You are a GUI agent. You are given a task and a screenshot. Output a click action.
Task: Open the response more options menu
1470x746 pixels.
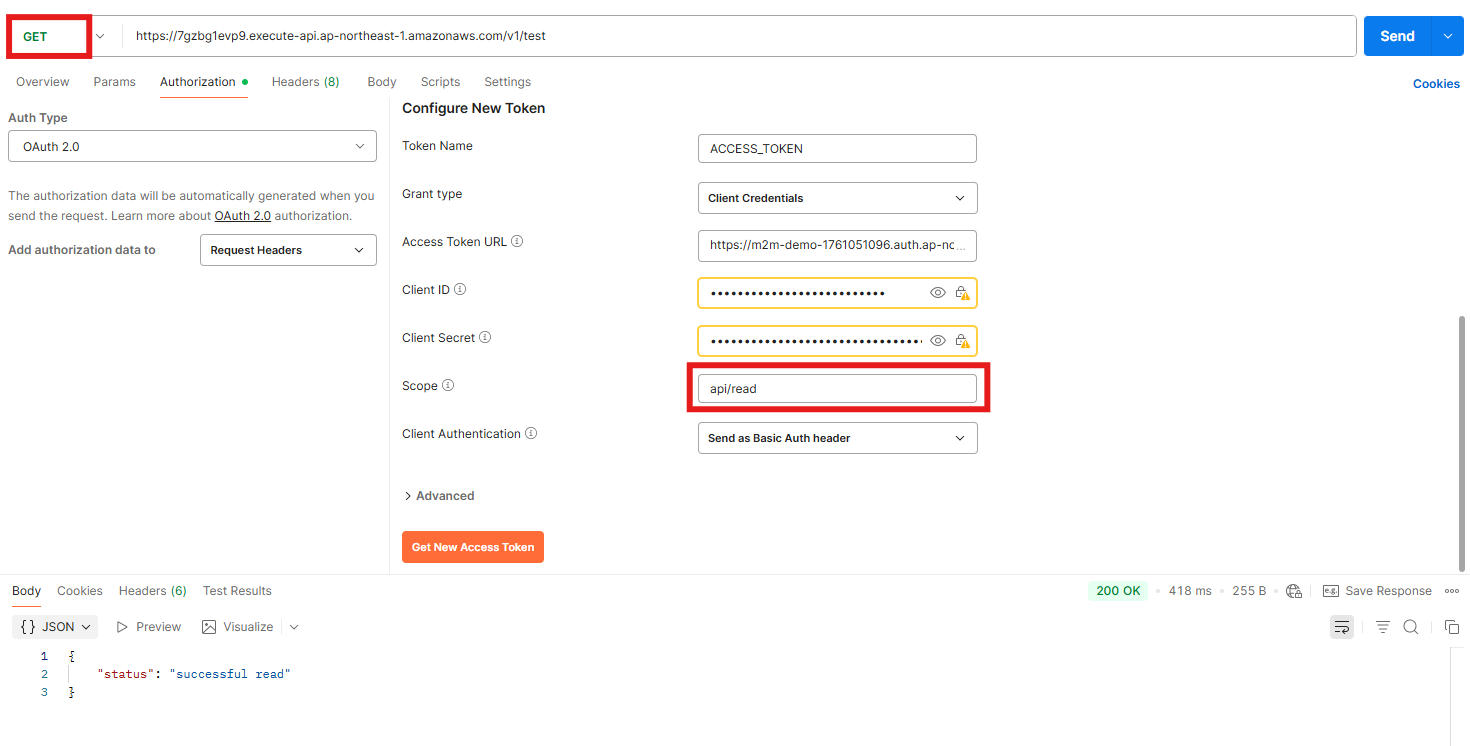tap(1452, 591)
